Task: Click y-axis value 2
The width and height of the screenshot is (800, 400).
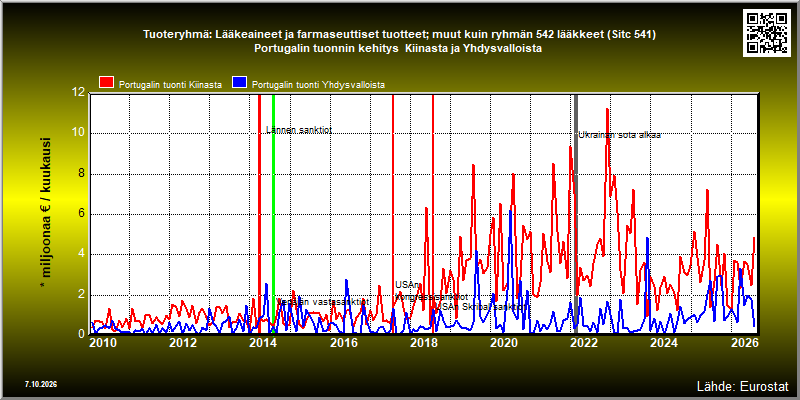Action: (x=81, y=294)
